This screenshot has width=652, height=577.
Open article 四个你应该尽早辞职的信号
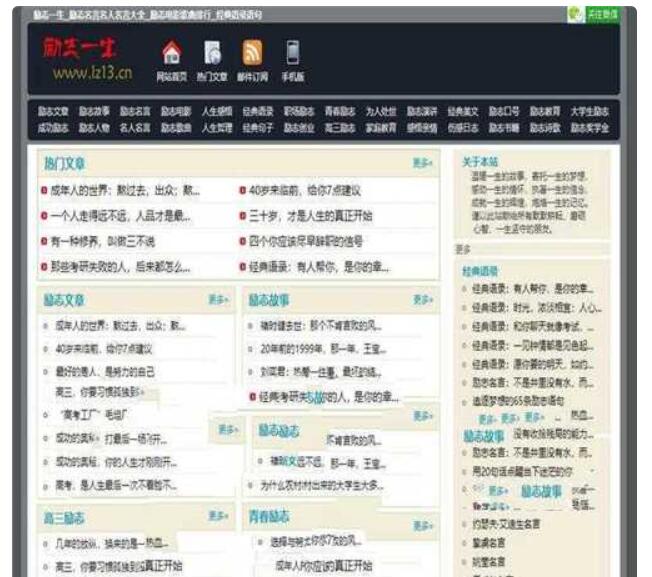pos(310,241)
